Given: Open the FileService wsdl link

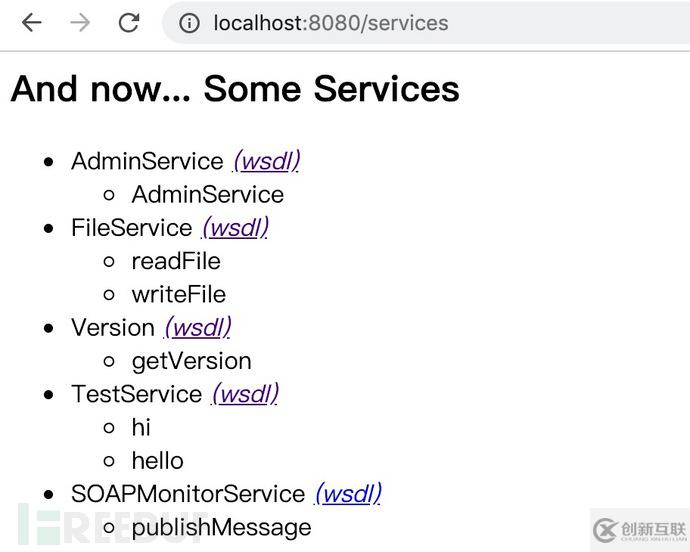Looking at the screenshot, I should 235,228.
